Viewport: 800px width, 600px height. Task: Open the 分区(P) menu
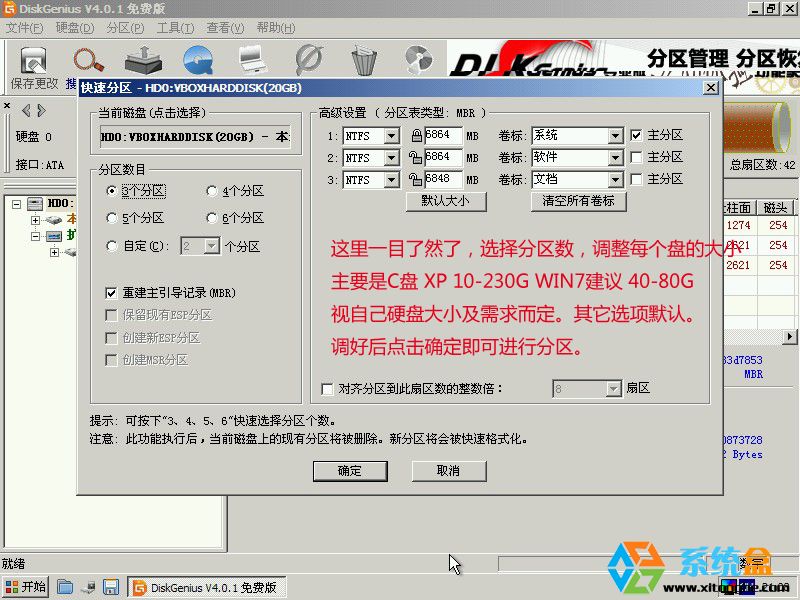pyautogui.click(x=126, y=28)
